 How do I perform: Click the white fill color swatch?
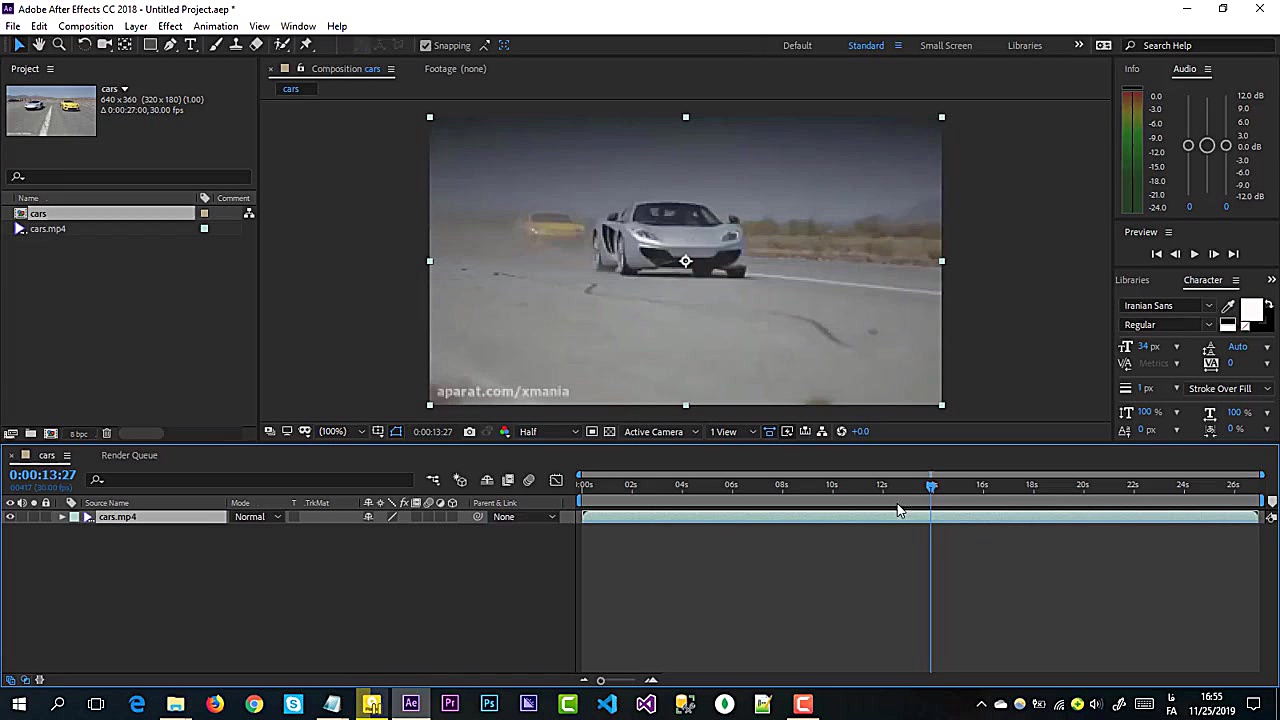[1250, 310]
